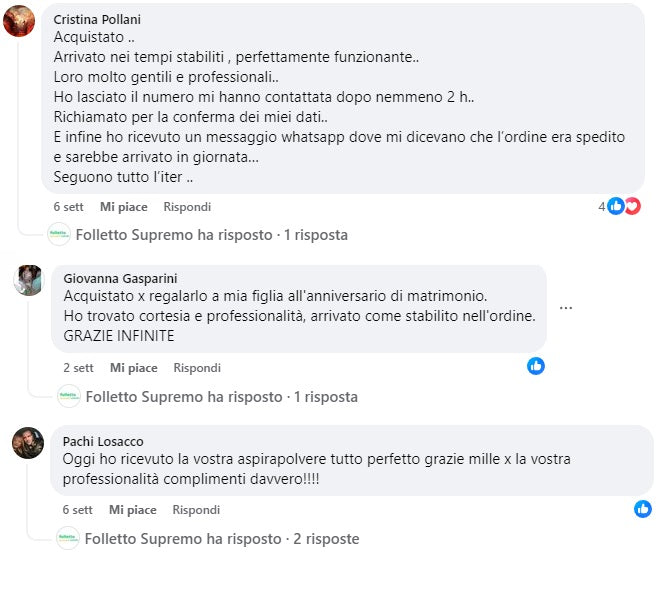
Task: Click like reaction on Giovanna's comment
Action: click(536, 366)
